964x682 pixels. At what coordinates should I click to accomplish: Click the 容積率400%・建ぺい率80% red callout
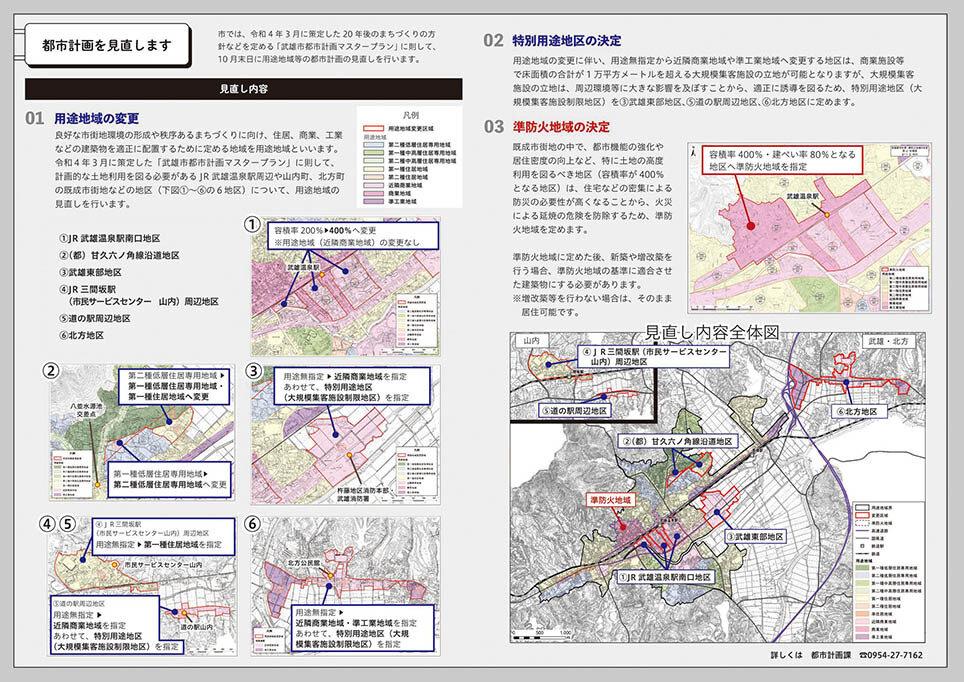[x=783, y=160]
